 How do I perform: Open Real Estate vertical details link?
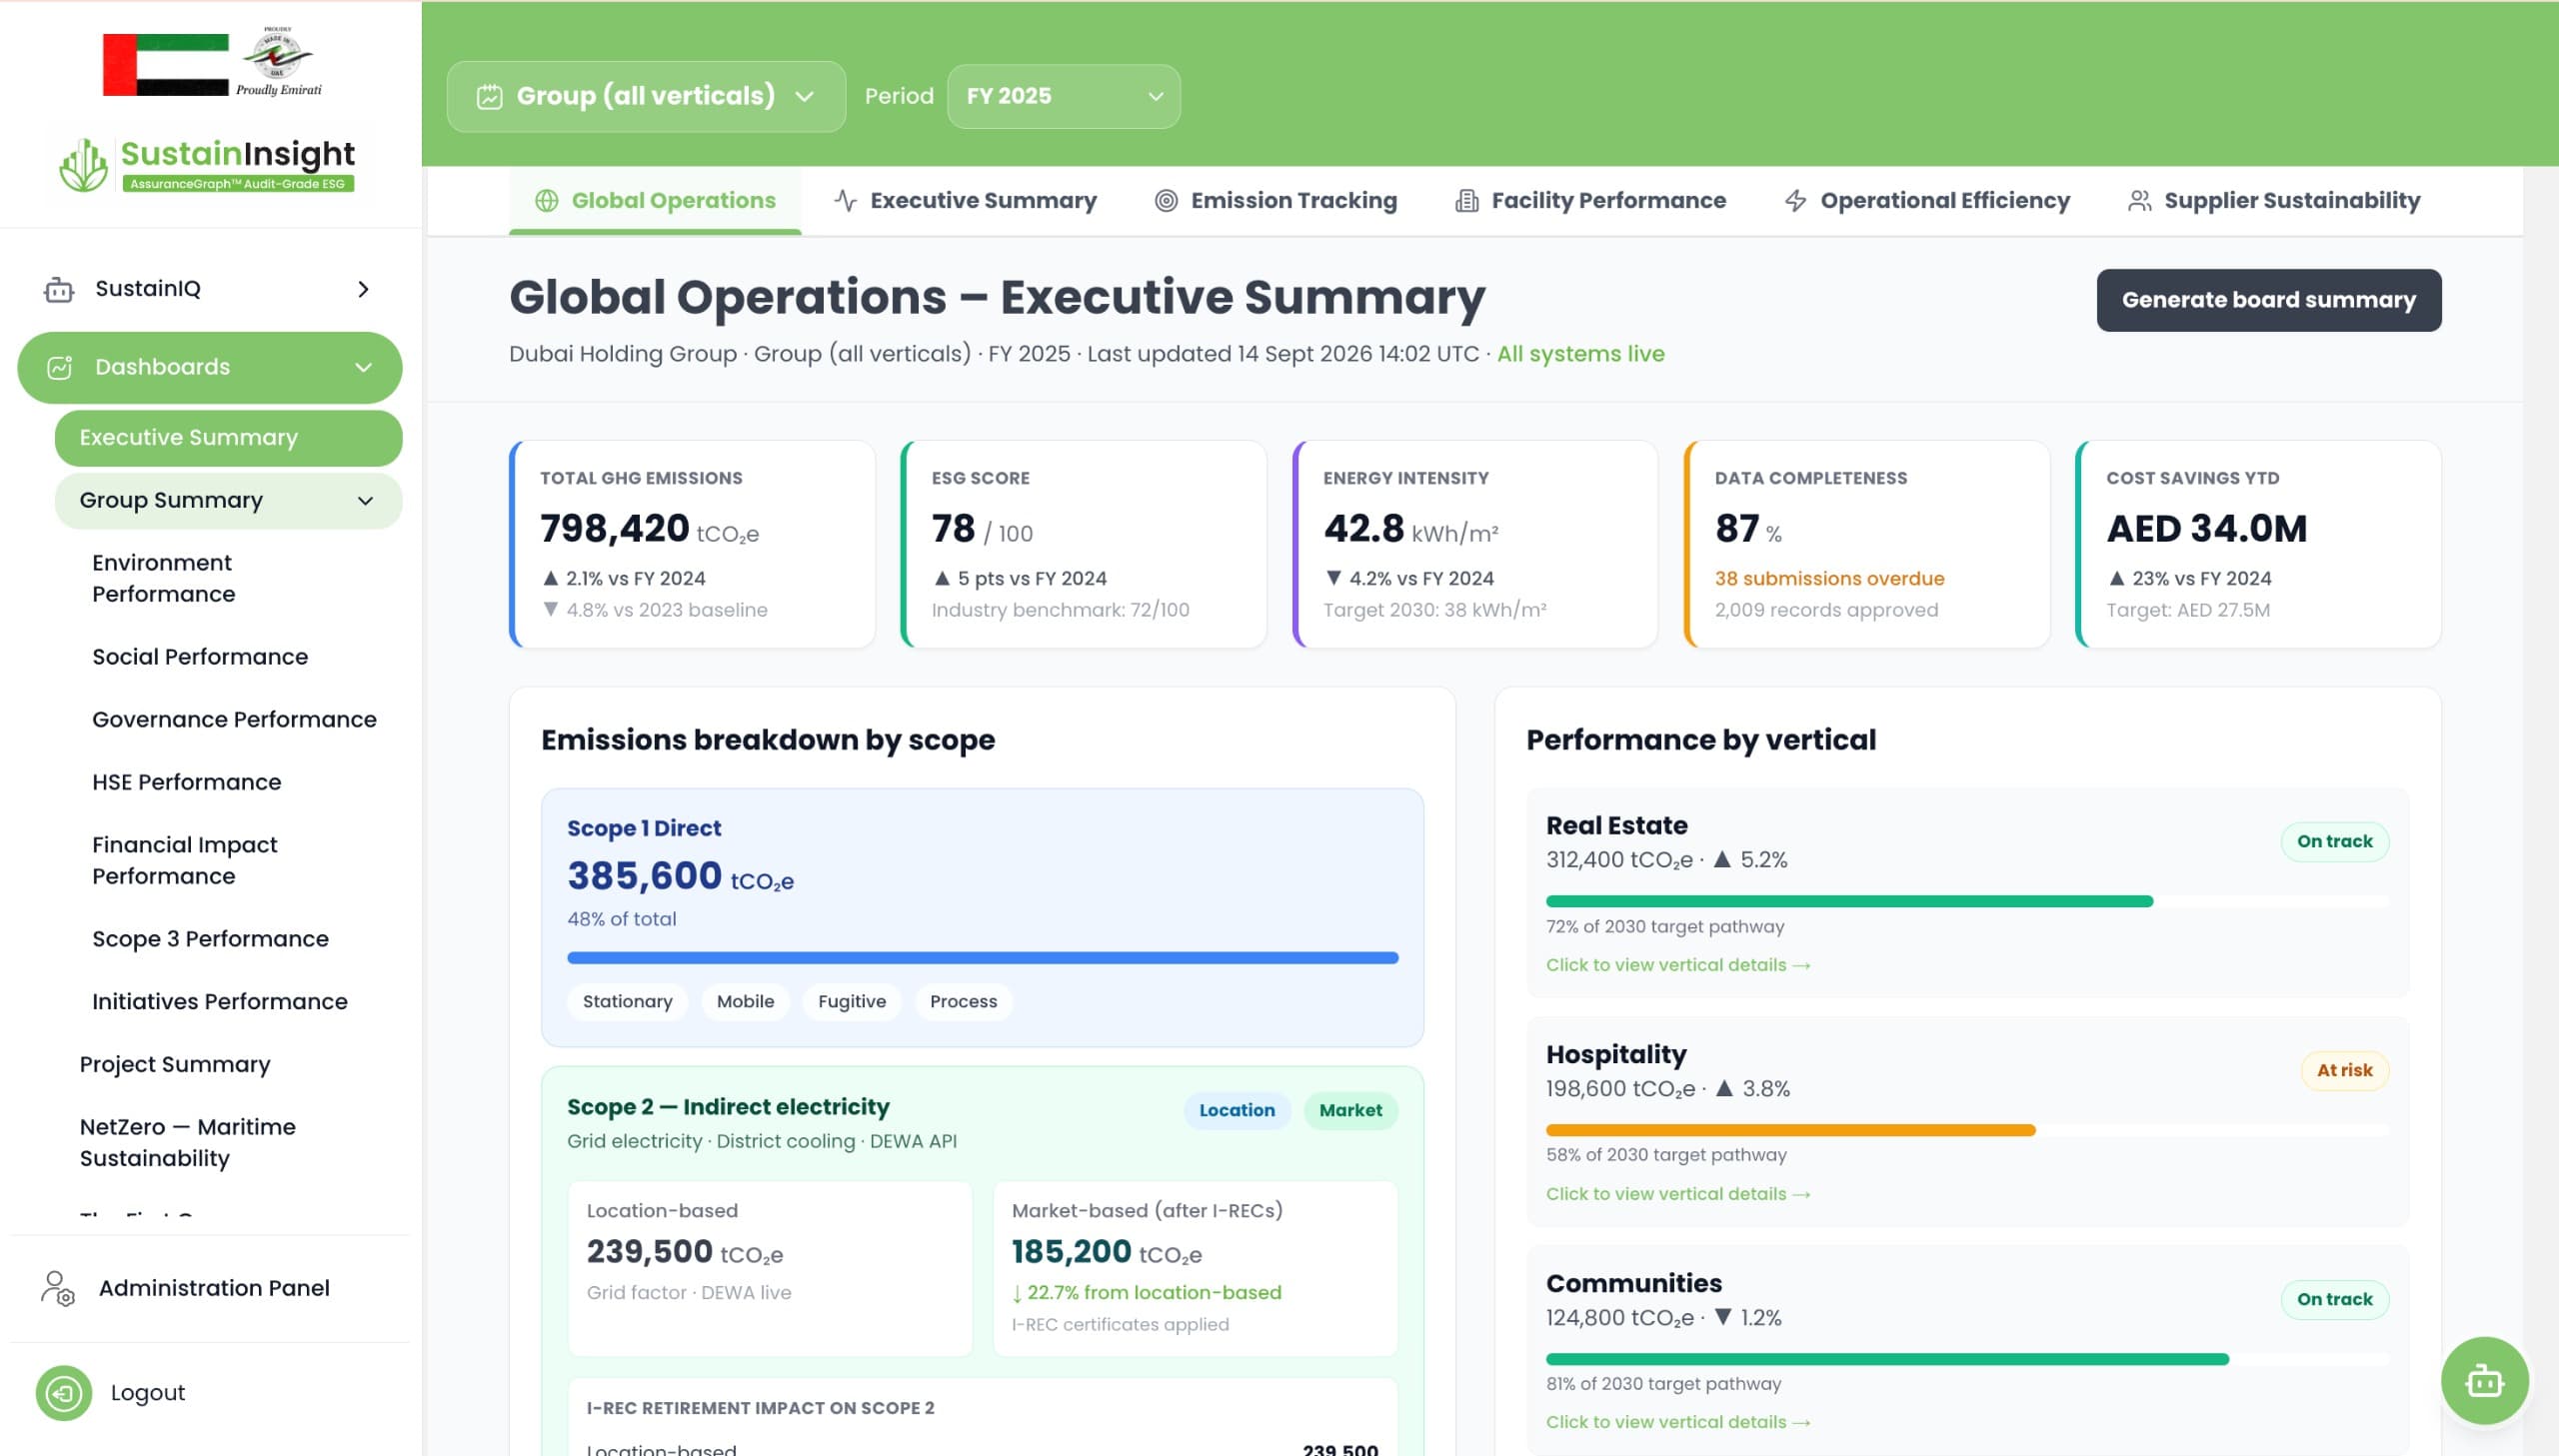click(1677, 965)
